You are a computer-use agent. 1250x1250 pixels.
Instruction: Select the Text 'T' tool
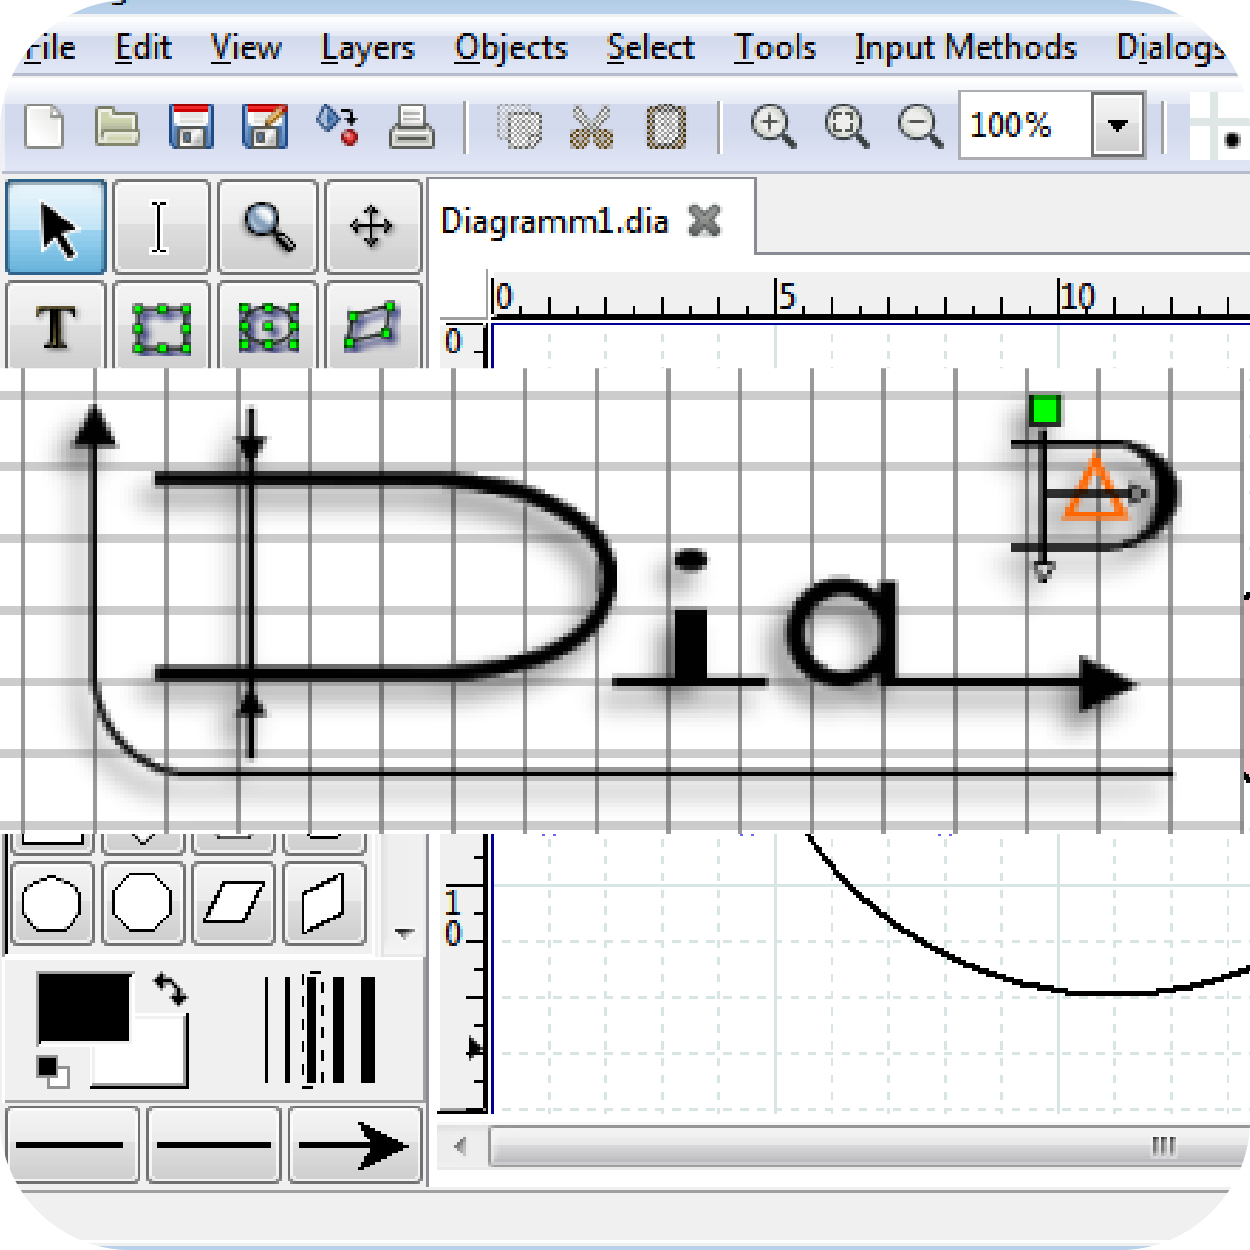coord(56,327)
